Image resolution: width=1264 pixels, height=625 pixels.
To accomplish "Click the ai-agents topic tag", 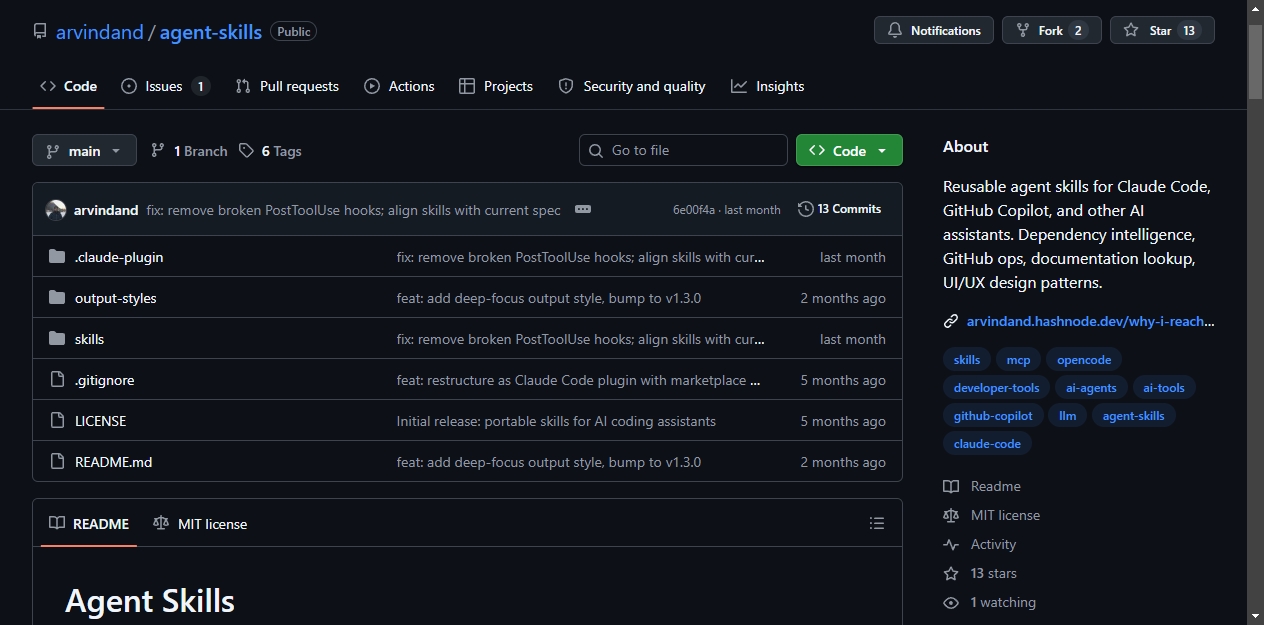I will point(1091,388).
